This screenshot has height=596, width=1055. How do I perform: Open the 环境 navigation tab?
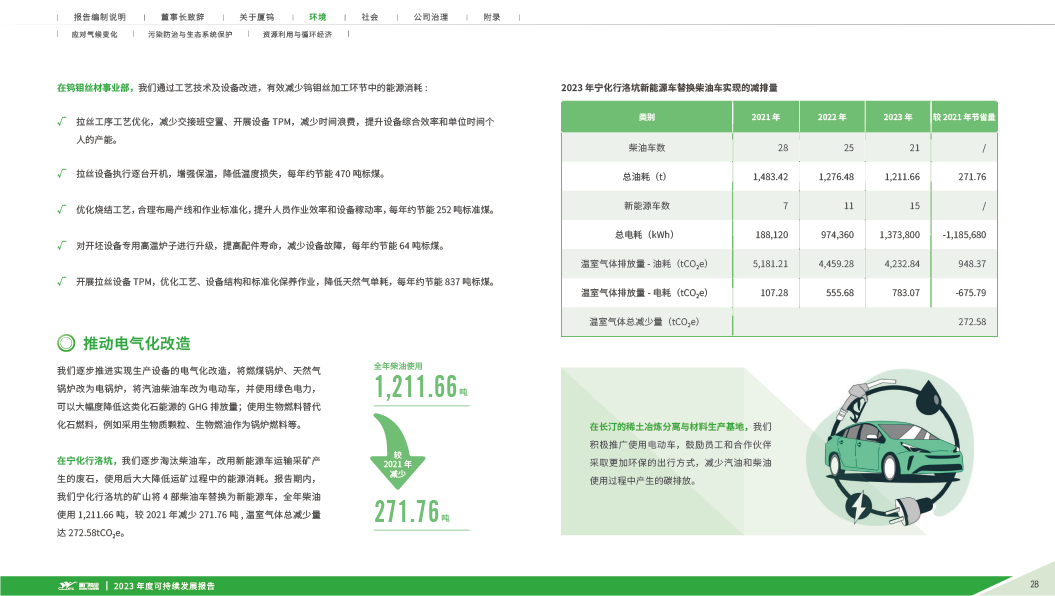[x=317, y=18]
